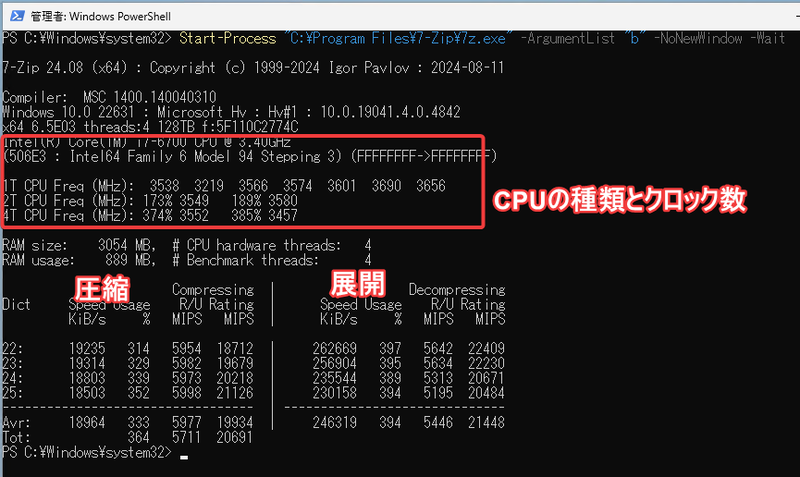The height and width of the screenshot is (477, 800).
Task: Click the release date '2024-08-11'
Action: coord(467,68)
